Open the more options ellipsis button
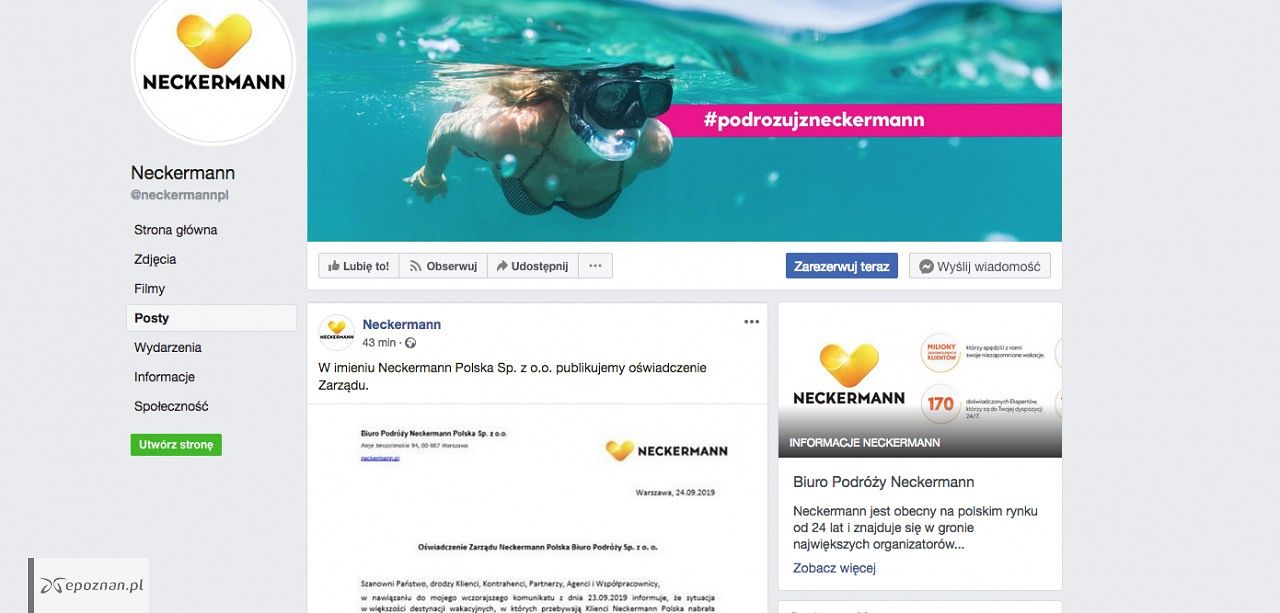Image resolution: width=1280 pixels, height=613 pixels. pyautogui.click(x=595, y=266)
